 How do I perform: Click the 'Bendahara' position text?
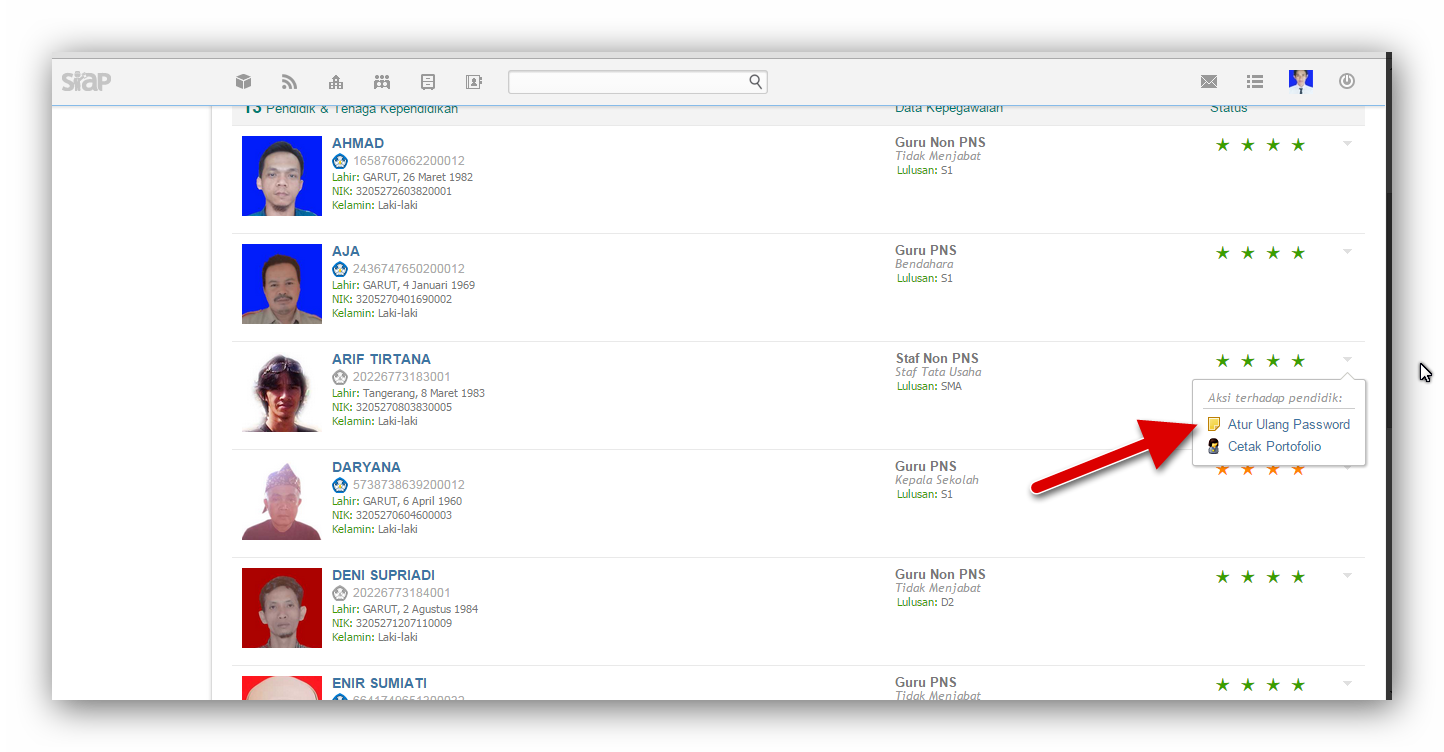click(x=924, y=264)
